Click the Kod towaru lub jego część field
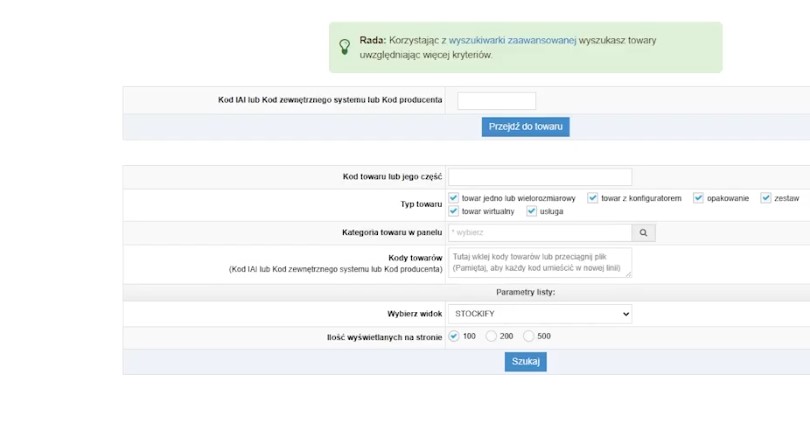Viewport: 810px width, 421px height. (540, 177)
